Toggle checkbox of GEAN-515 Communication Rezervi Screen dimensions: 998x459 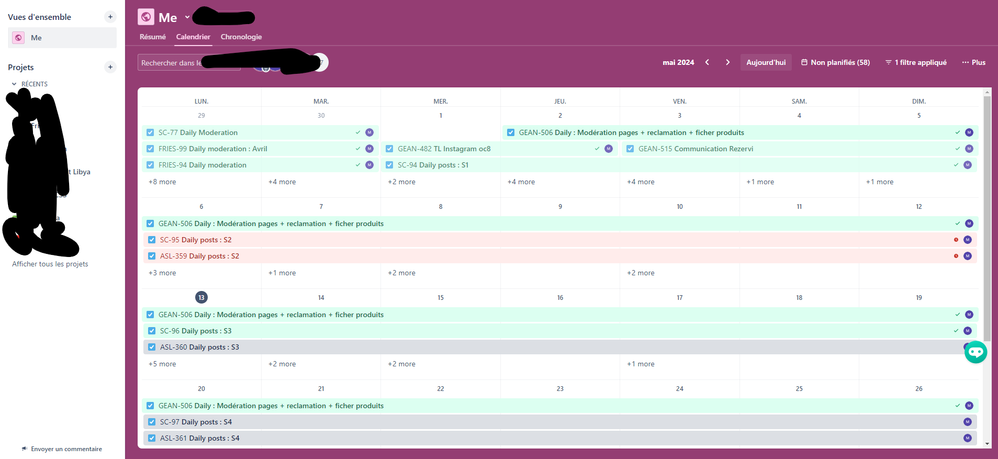click(x=630, y=148)
